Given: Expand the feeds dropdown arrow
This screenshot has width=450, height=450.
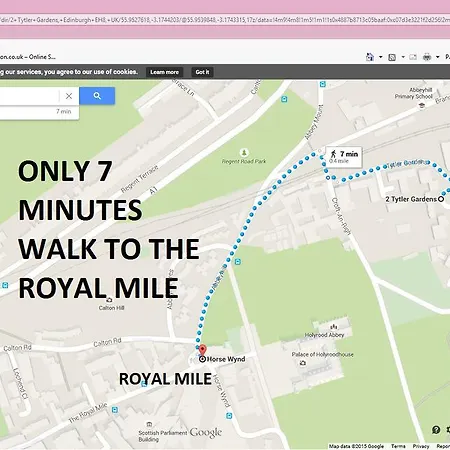Looking at the screenshot, I should coord(403,57).
